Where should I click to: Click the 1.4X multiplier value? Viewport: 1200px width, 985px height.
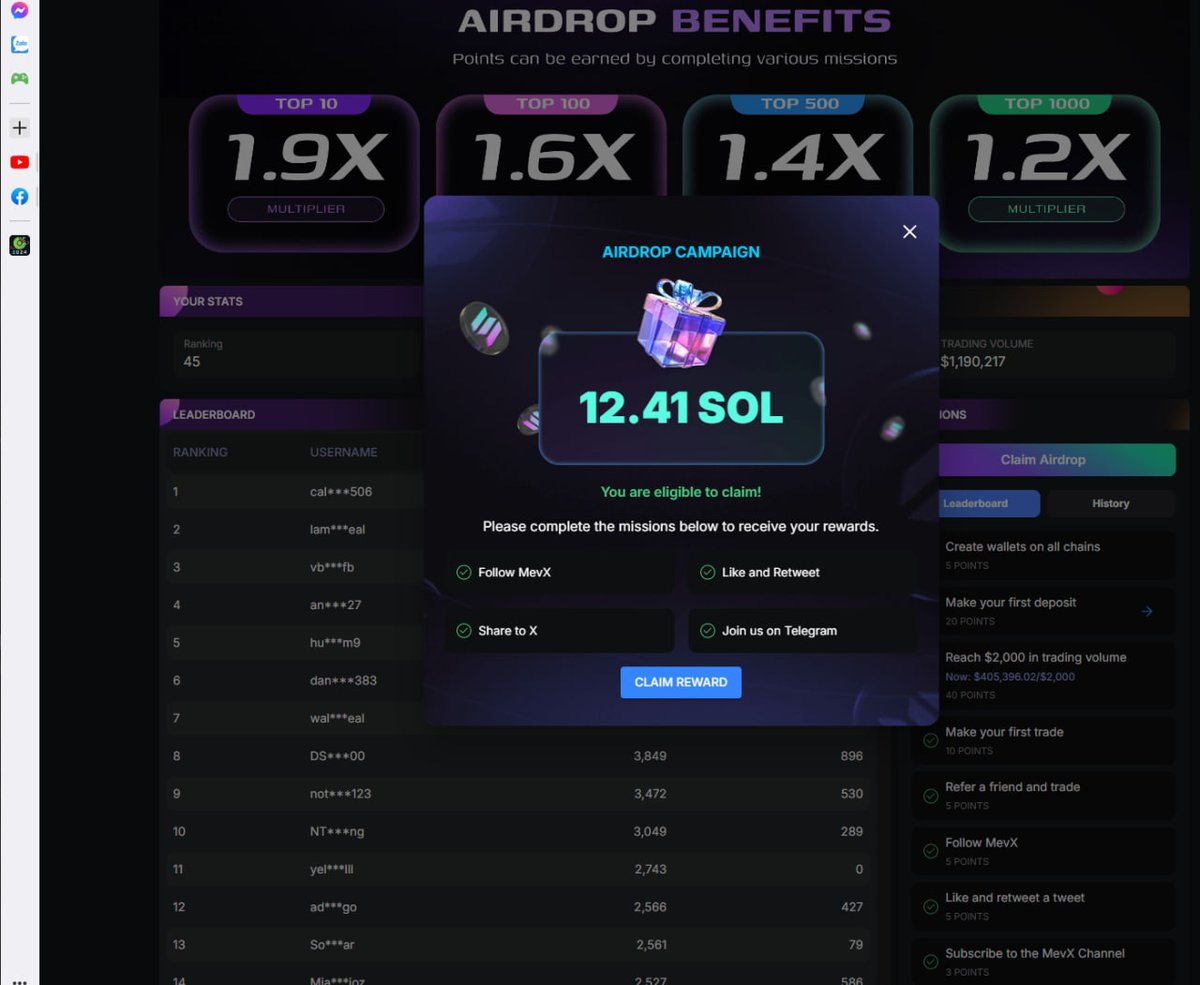pos(800,156)
